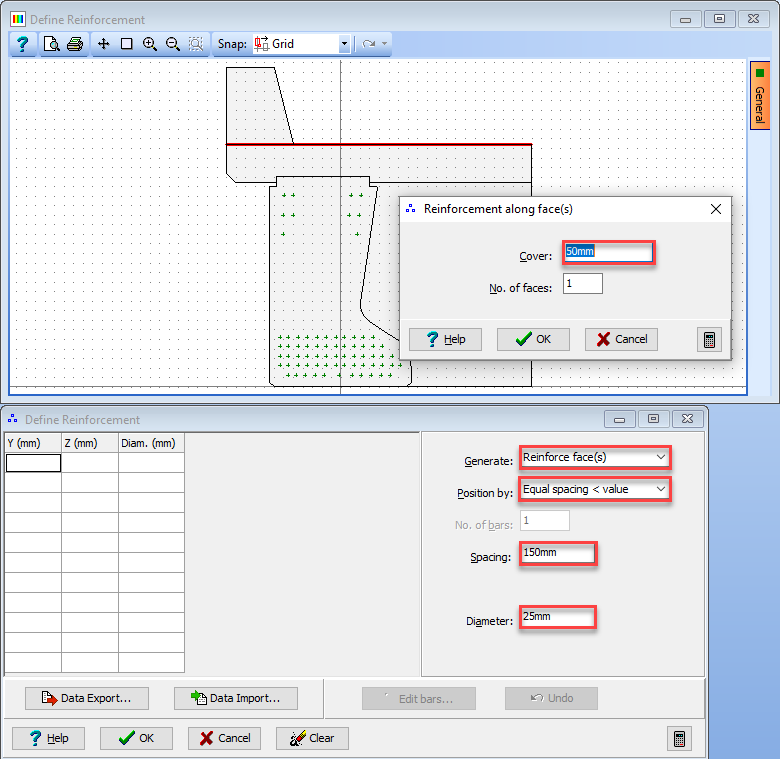Click the Diam. (mm) column header
780x759 pixels.
[152, 443]
